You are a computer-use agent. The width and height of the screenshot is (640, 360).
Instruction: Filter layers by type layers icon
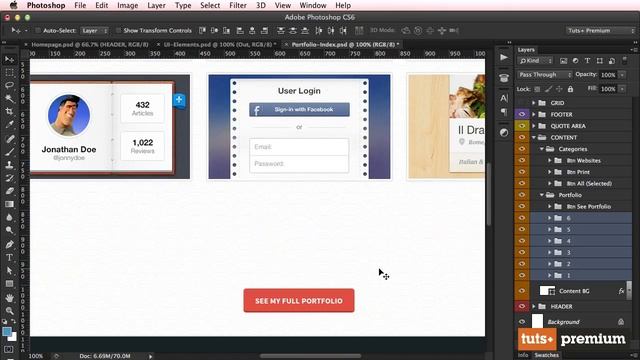(x=587, y=61)
